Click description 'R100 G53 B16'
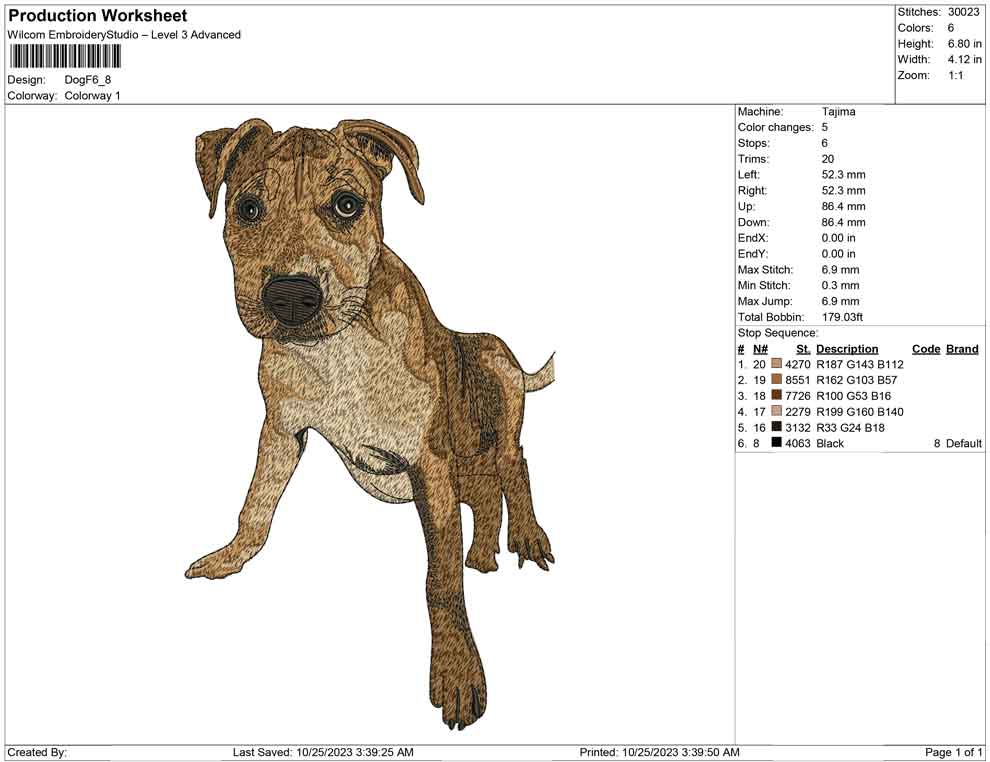Screen dimensions: 990x762 pos(854,396)
